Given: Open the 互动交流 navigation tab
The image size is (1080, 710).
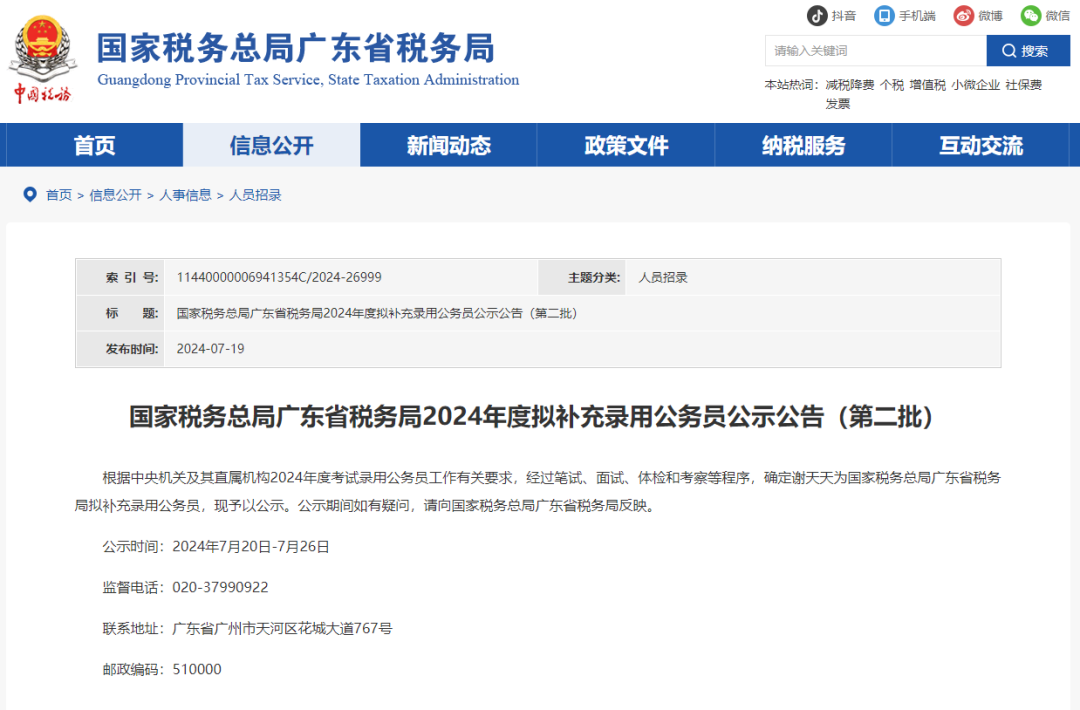Looking at the screenshot, I should [x=982, y=145].
